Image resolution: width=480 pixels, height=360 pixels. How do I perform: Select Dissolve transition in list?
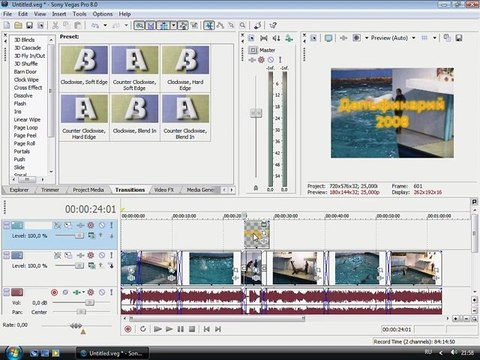click(x=23, y=96)
